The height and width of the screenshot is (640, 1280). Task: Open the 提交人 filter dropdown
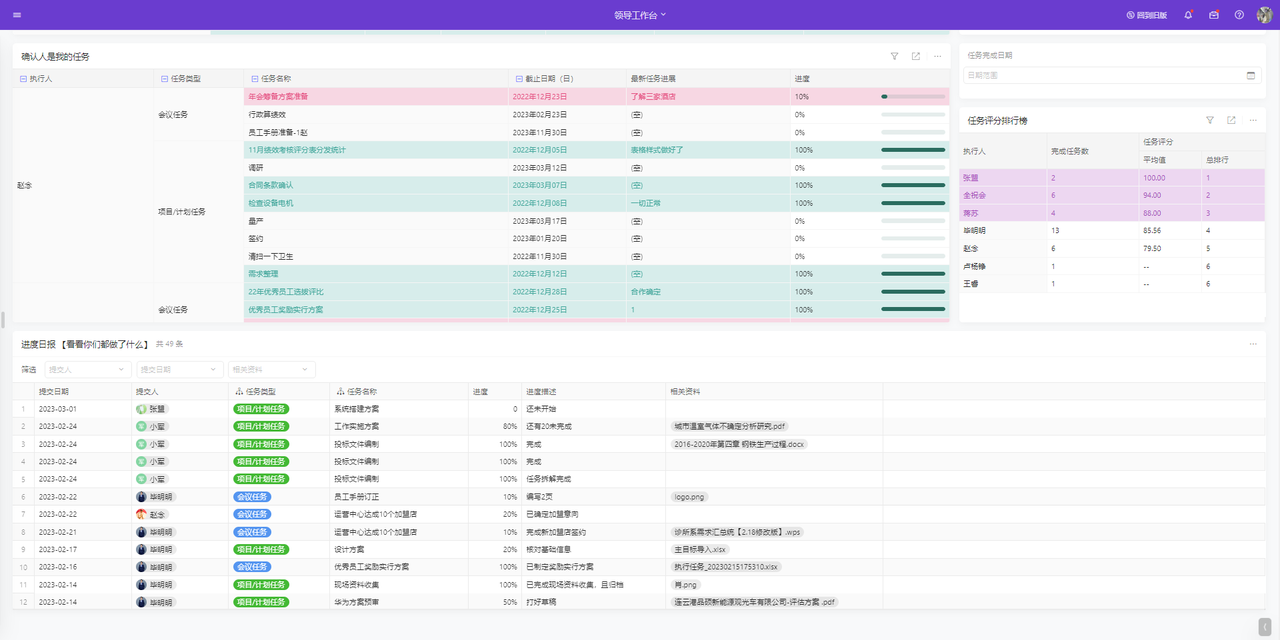point(87,369)
